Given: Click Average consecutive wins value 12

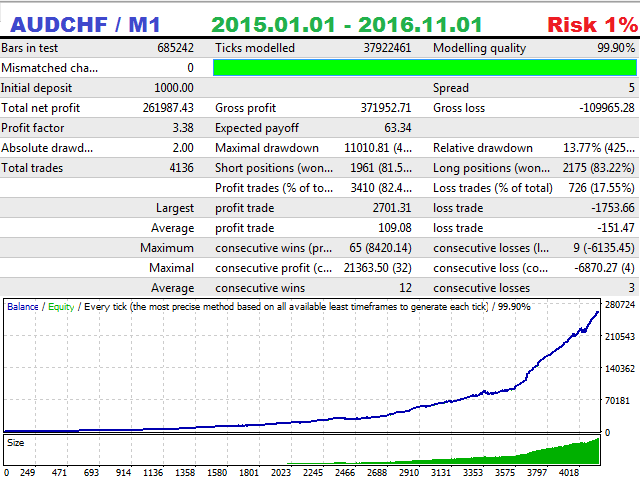Looking at the screenshot, I should [x=405, y=288].
